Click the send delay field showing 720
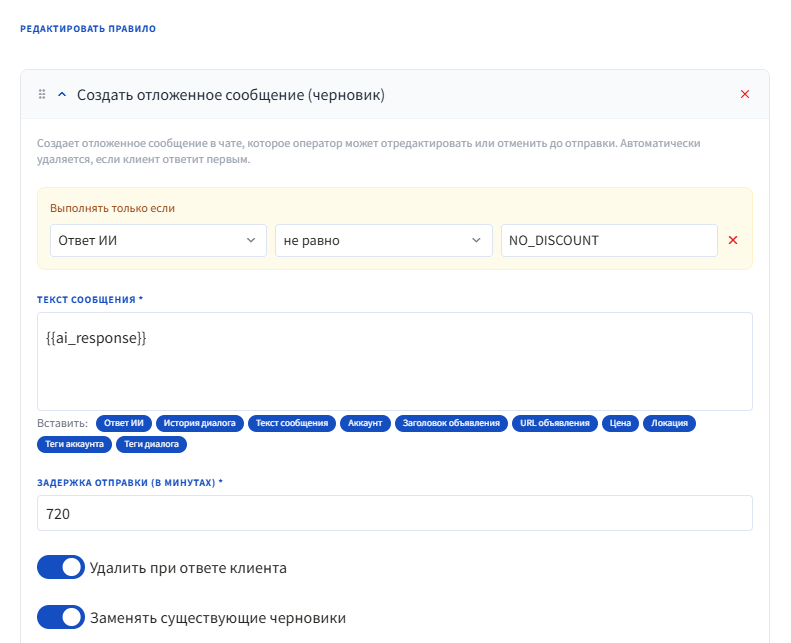This screenshot has height=643, width=791. (x=394, y=513)
